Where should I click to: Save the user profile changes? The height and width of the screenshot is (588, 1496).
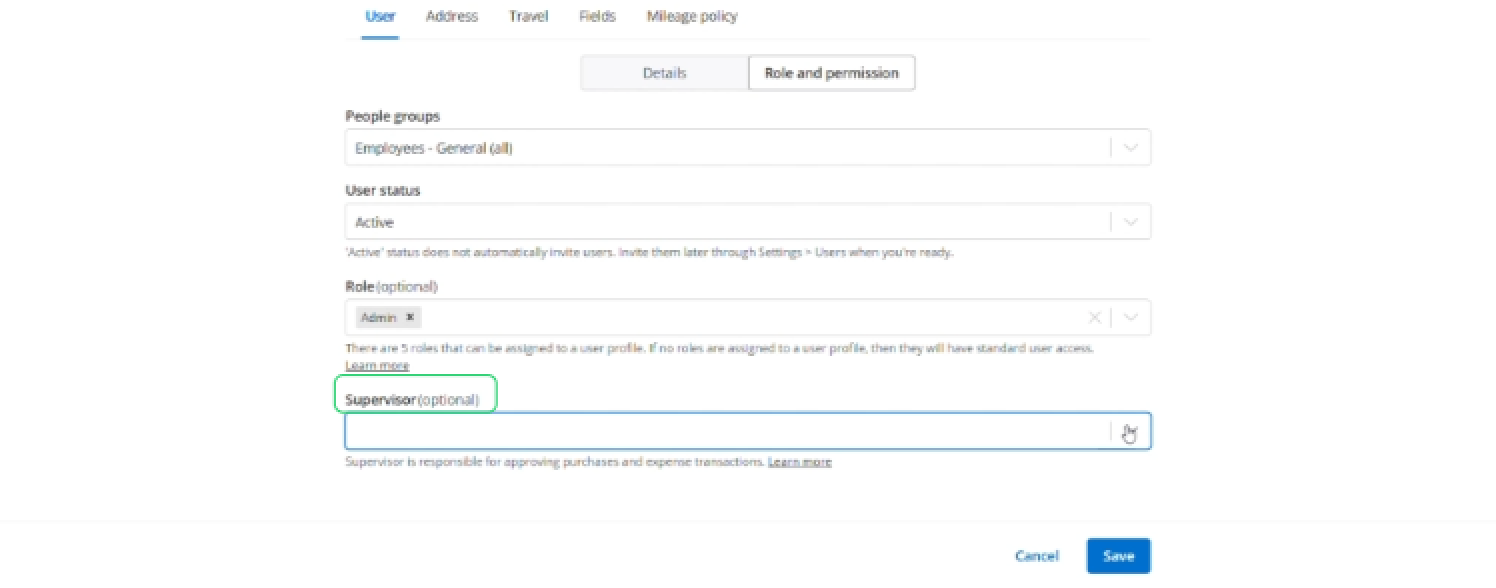click(1118, 556)
